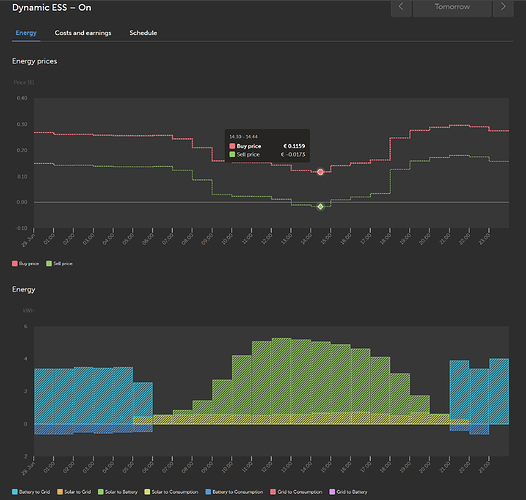Open the Tomorrow date selector

tap(452, 7)
